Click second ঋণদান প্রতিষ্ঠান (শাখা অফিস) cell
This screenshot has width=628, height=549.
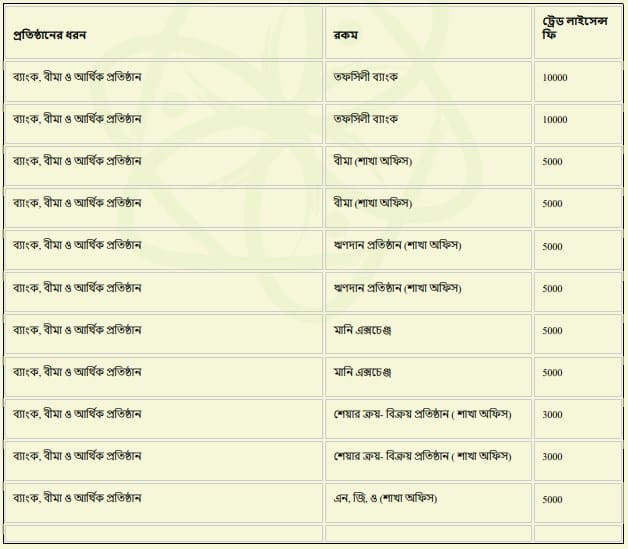tap(397, 288)
